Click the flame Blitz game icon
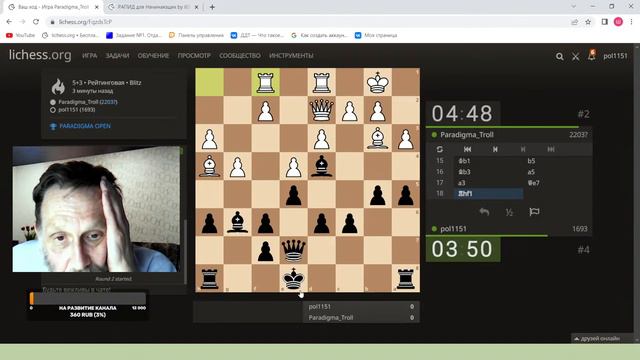This screenshot has height=360, width=640. coord(58,87)
